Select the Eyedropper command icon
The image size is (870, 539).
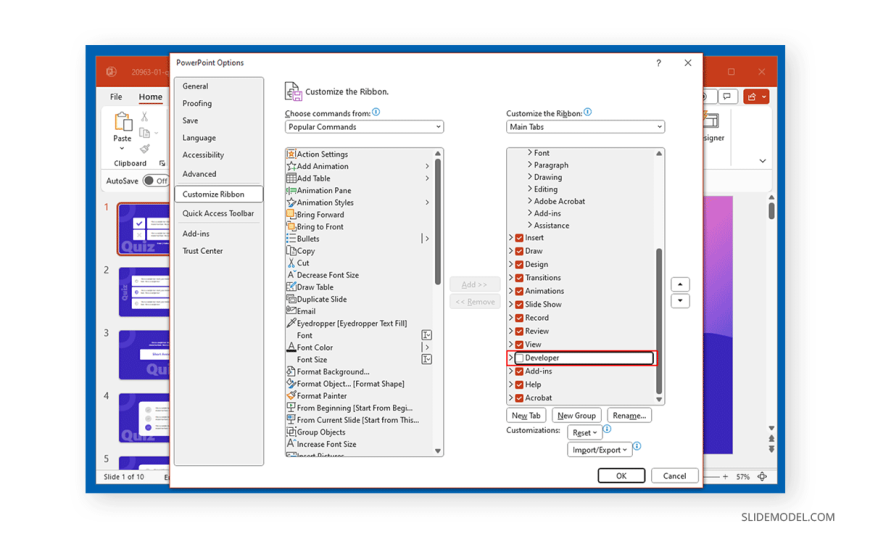coord(291,323)
